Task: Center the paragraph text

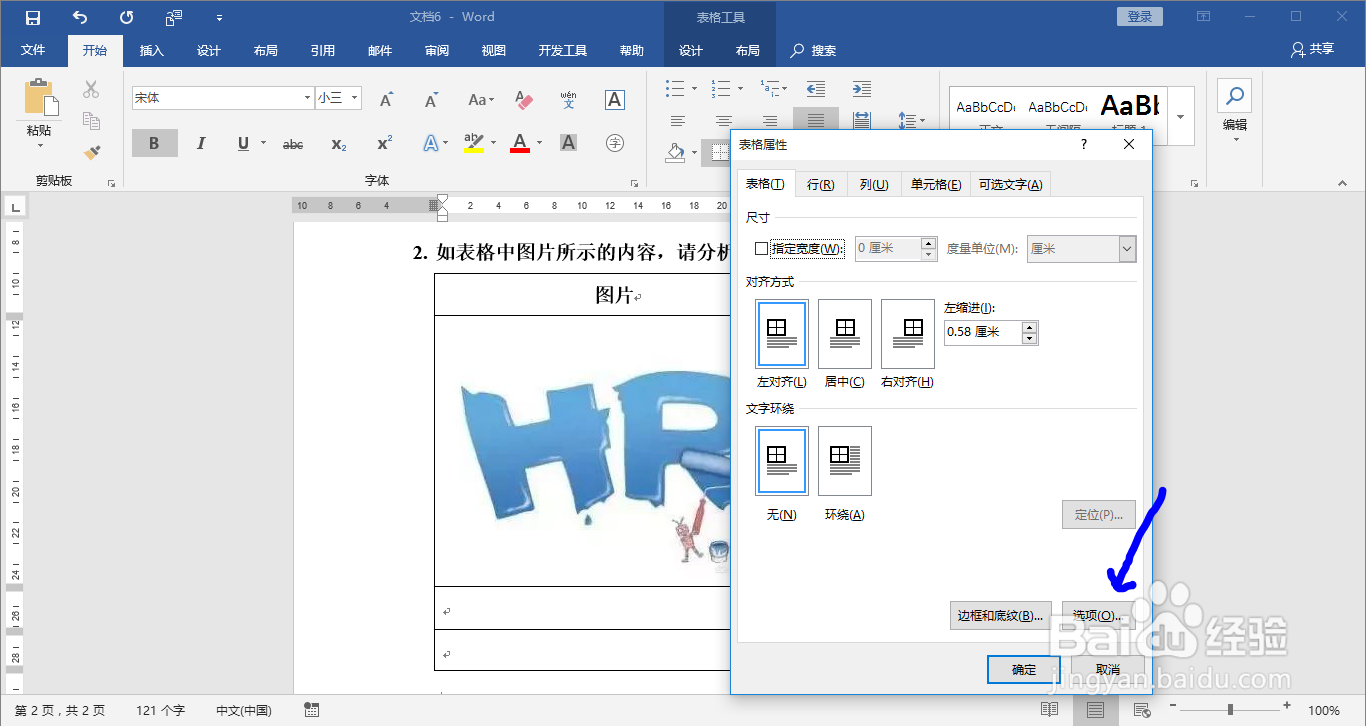Action: click(x=724, y=121)
